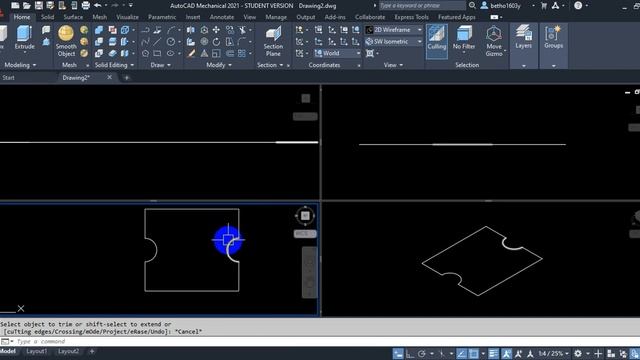The height and width of the screenshot is (360, 640).
Task: Switch to the Annotate ribbon tab
Action: point(222,17)
